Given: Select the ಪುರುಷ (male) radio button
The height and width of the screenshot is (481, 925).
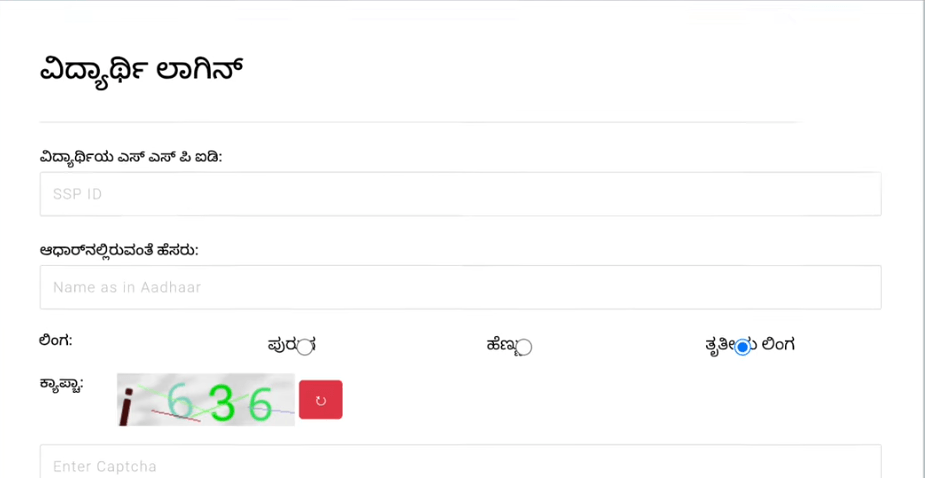Looking at the screenshot, I should (305, 347).
